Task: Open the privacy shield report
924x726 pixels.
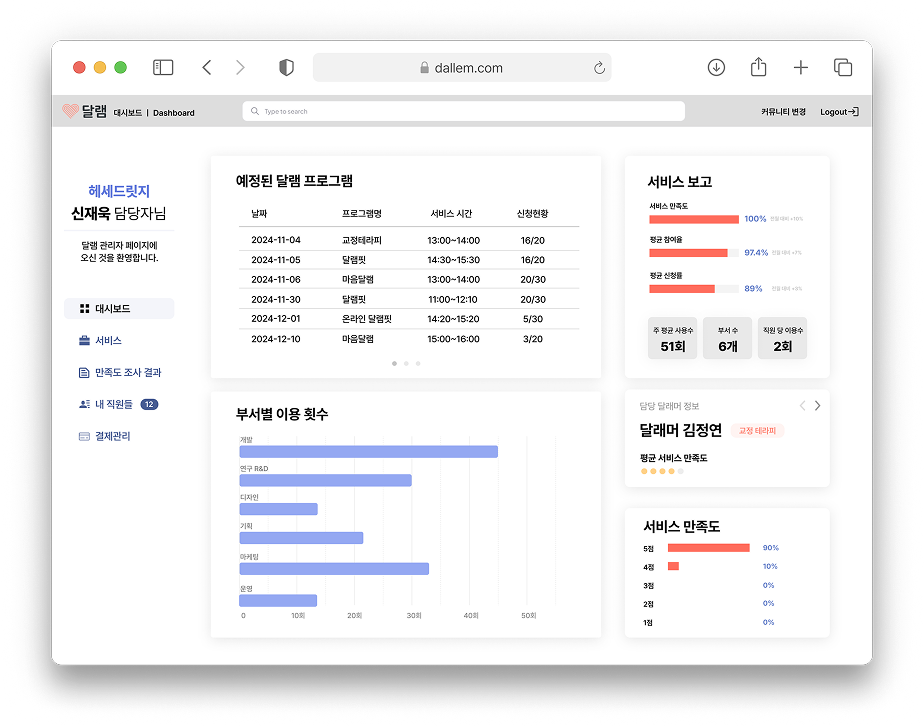Action: pyautogui.click(x=286, y=68)
